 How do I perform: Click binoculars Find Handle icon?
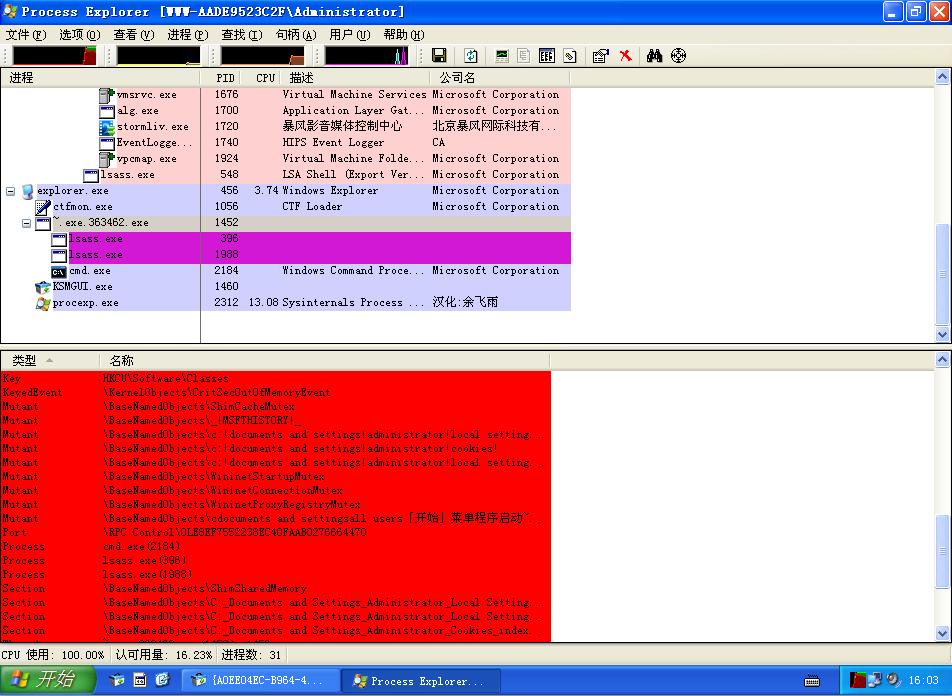[654, 56]
